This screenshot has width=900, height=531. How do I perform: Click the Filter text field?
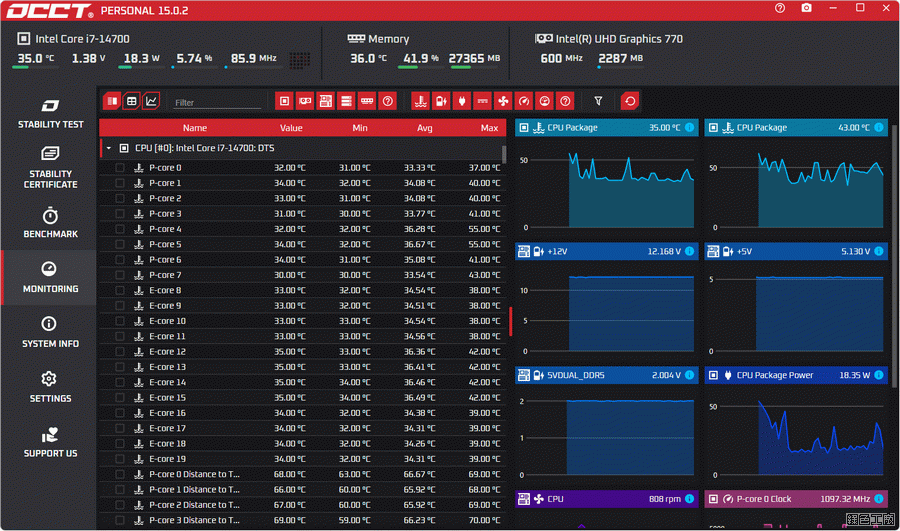[x=215, y=103]
